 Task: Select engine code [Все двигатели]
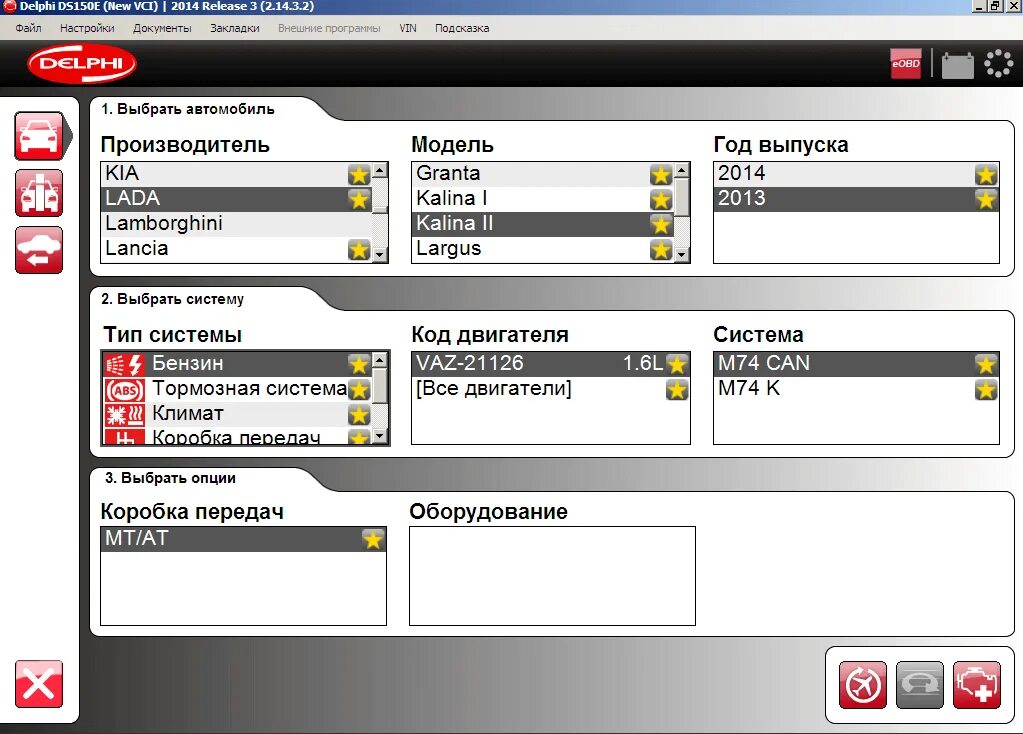(551, 389)
